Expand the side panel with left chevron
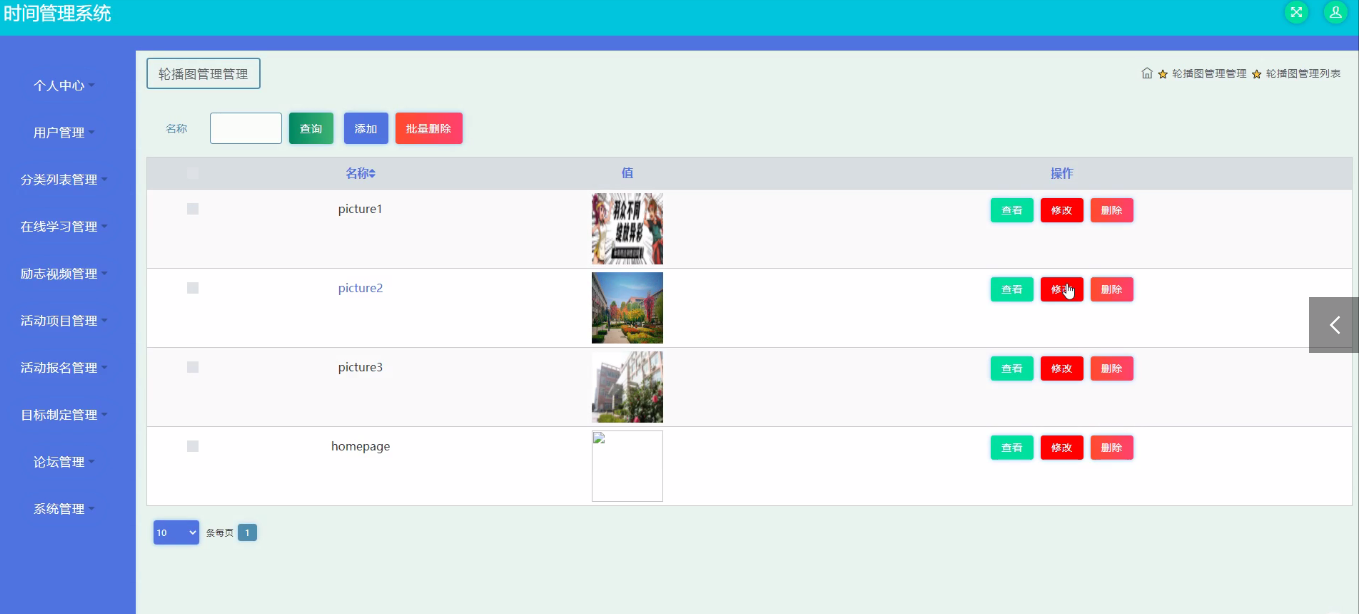 (x=1334, y=325)
